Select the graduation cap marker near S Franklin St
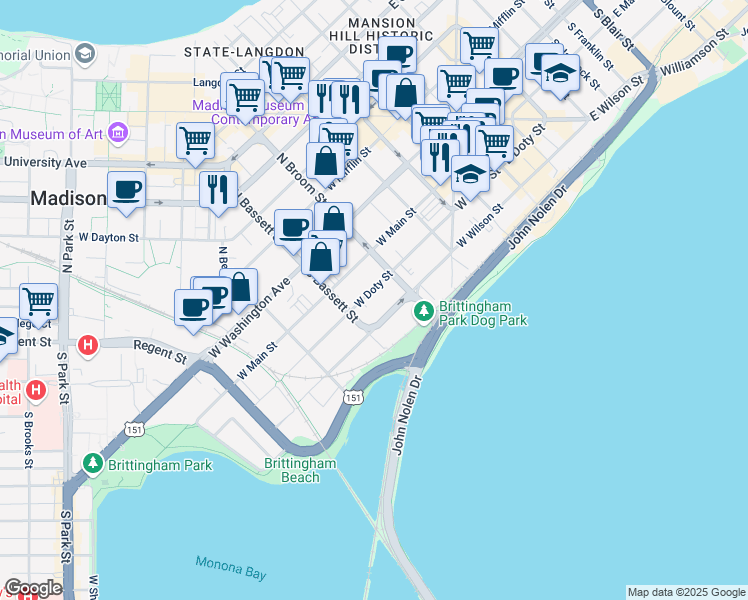 coord(561,75)
